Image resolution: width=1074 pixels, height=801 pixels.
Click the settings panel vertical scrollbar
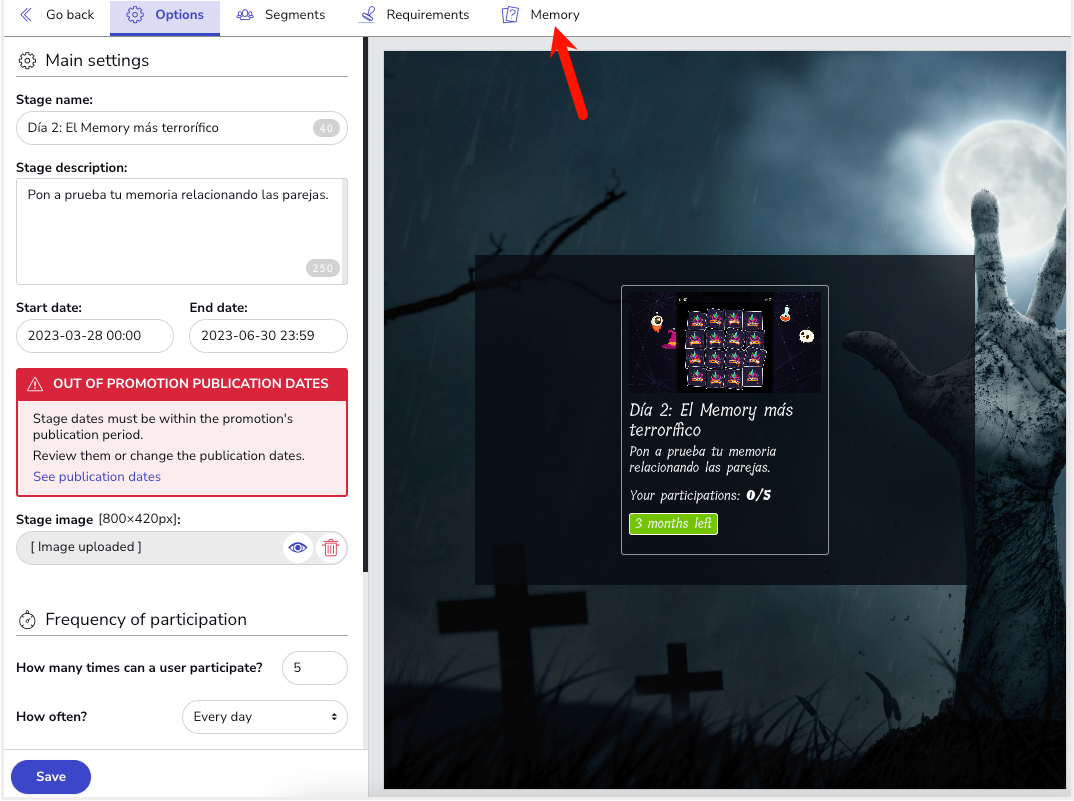tap(366, 305)
